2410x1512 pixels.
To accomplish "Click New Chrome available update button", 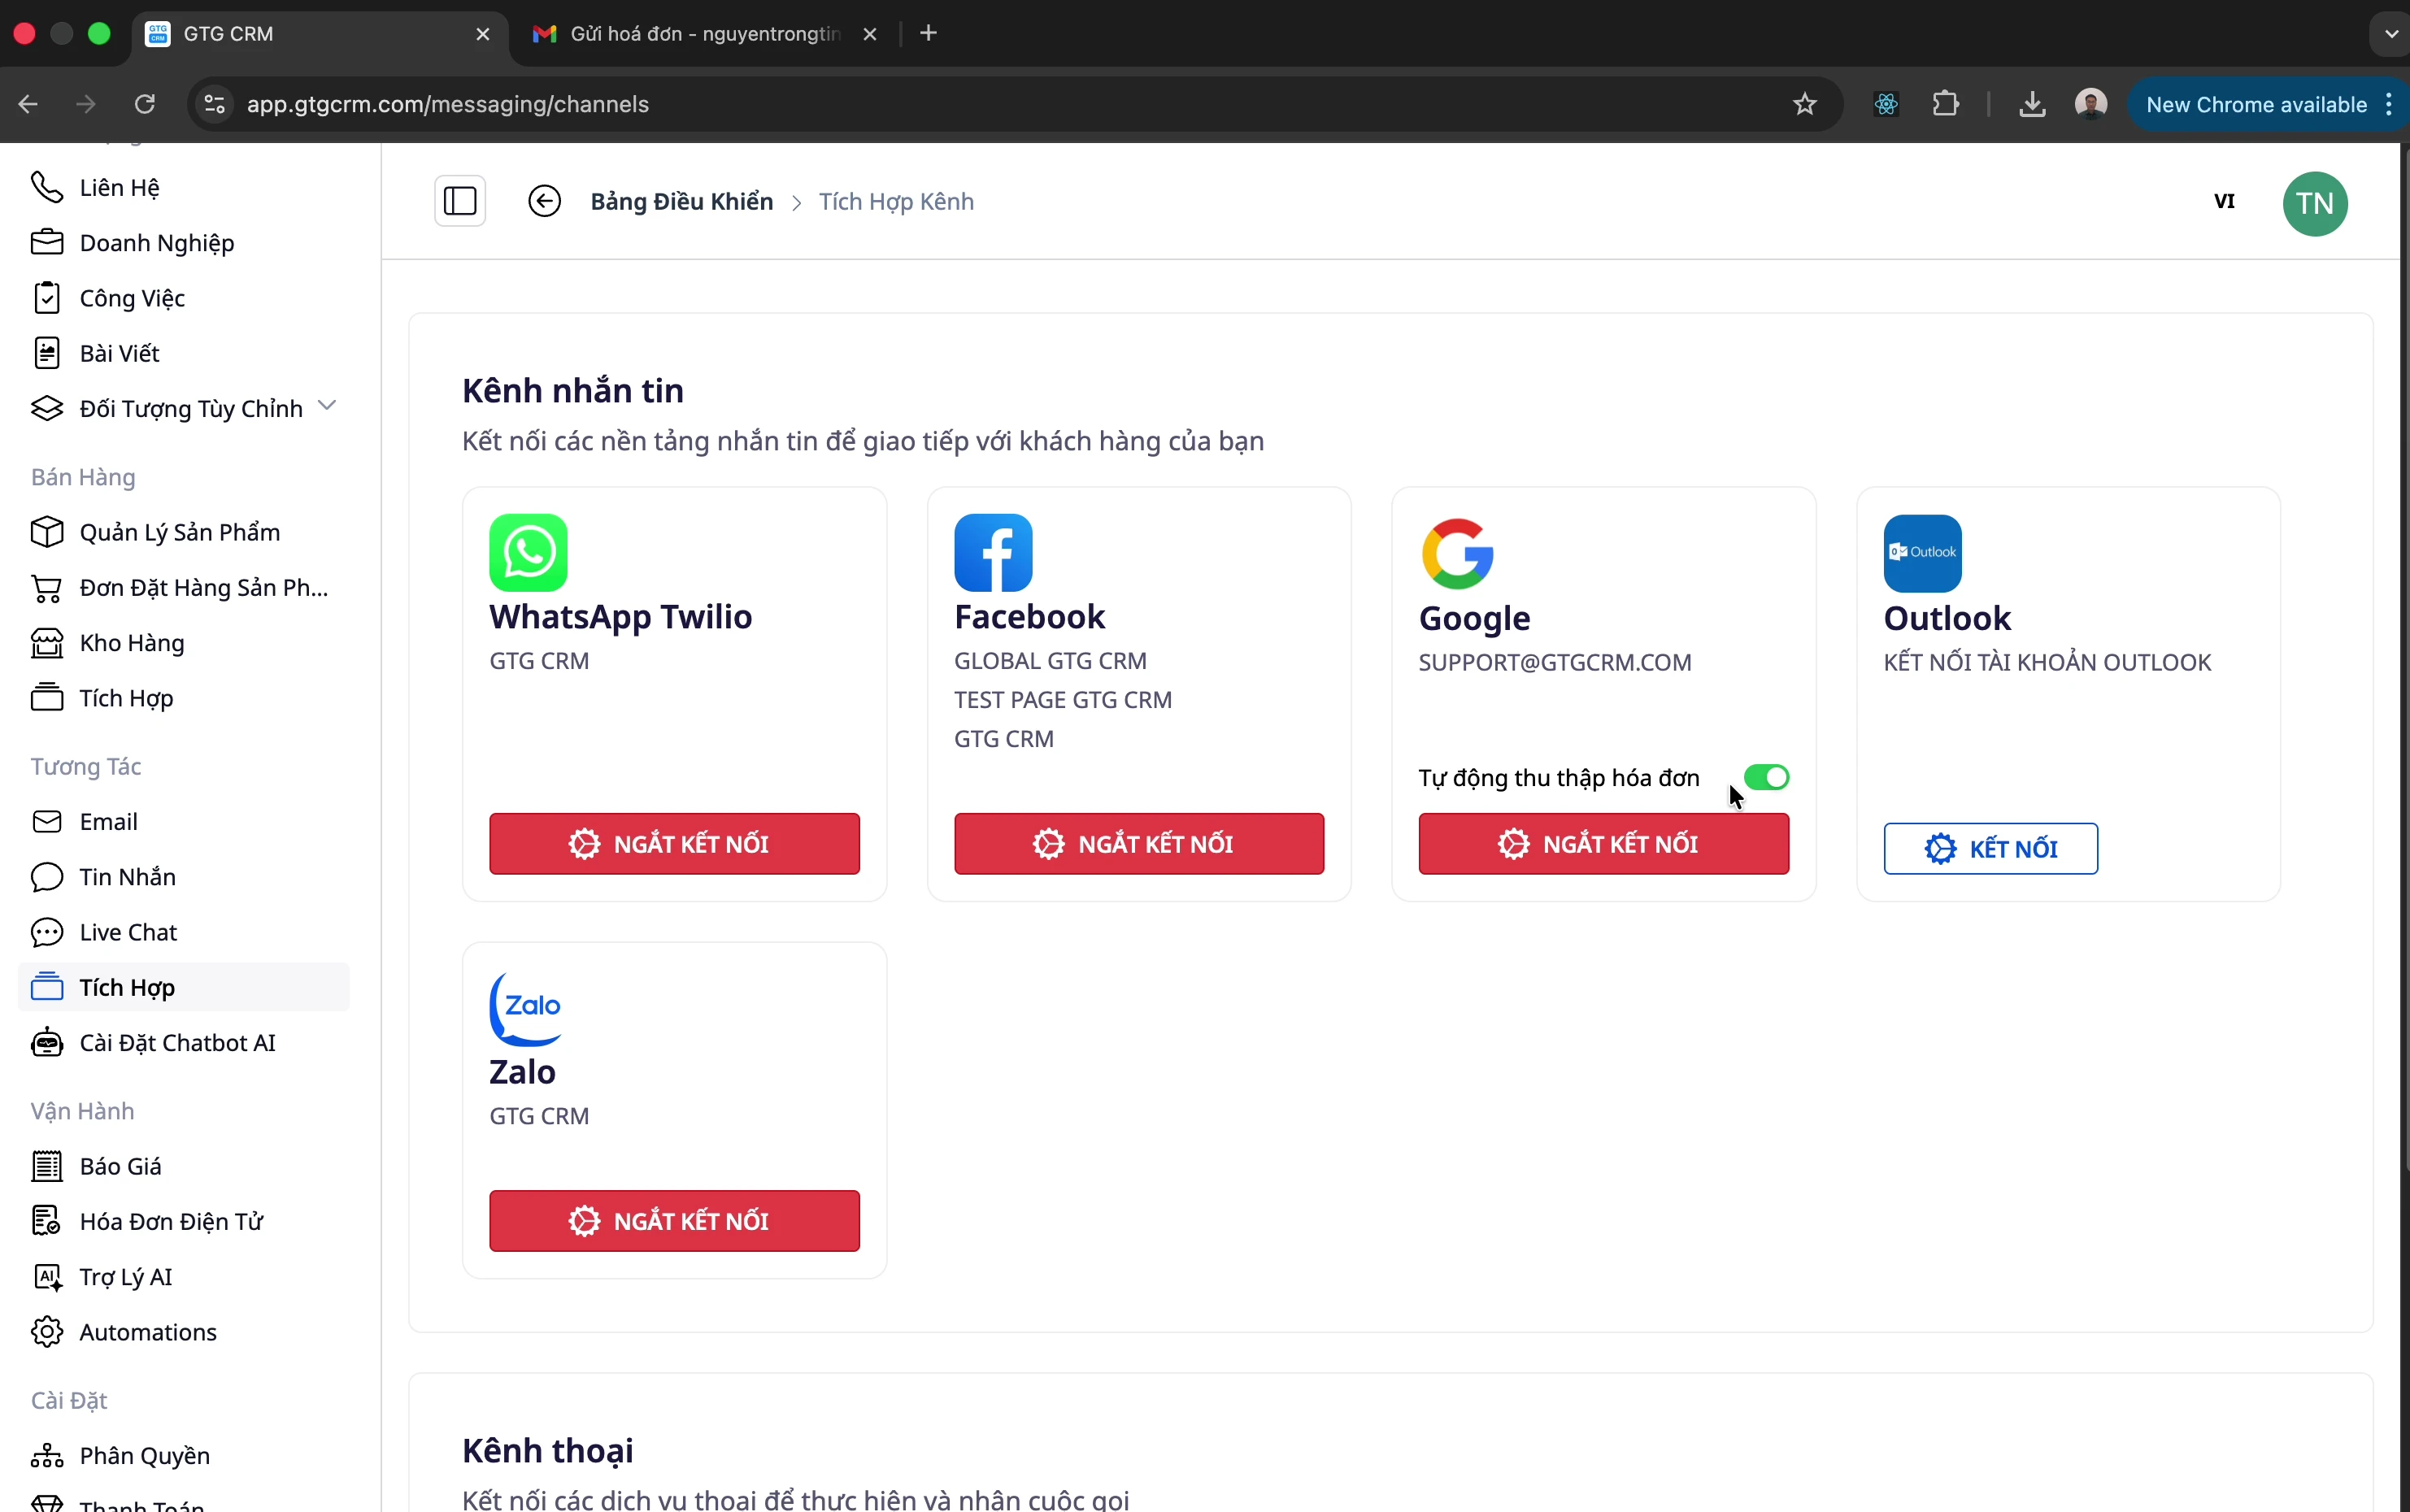I will pyautogui.click(x=2256, y=104).
